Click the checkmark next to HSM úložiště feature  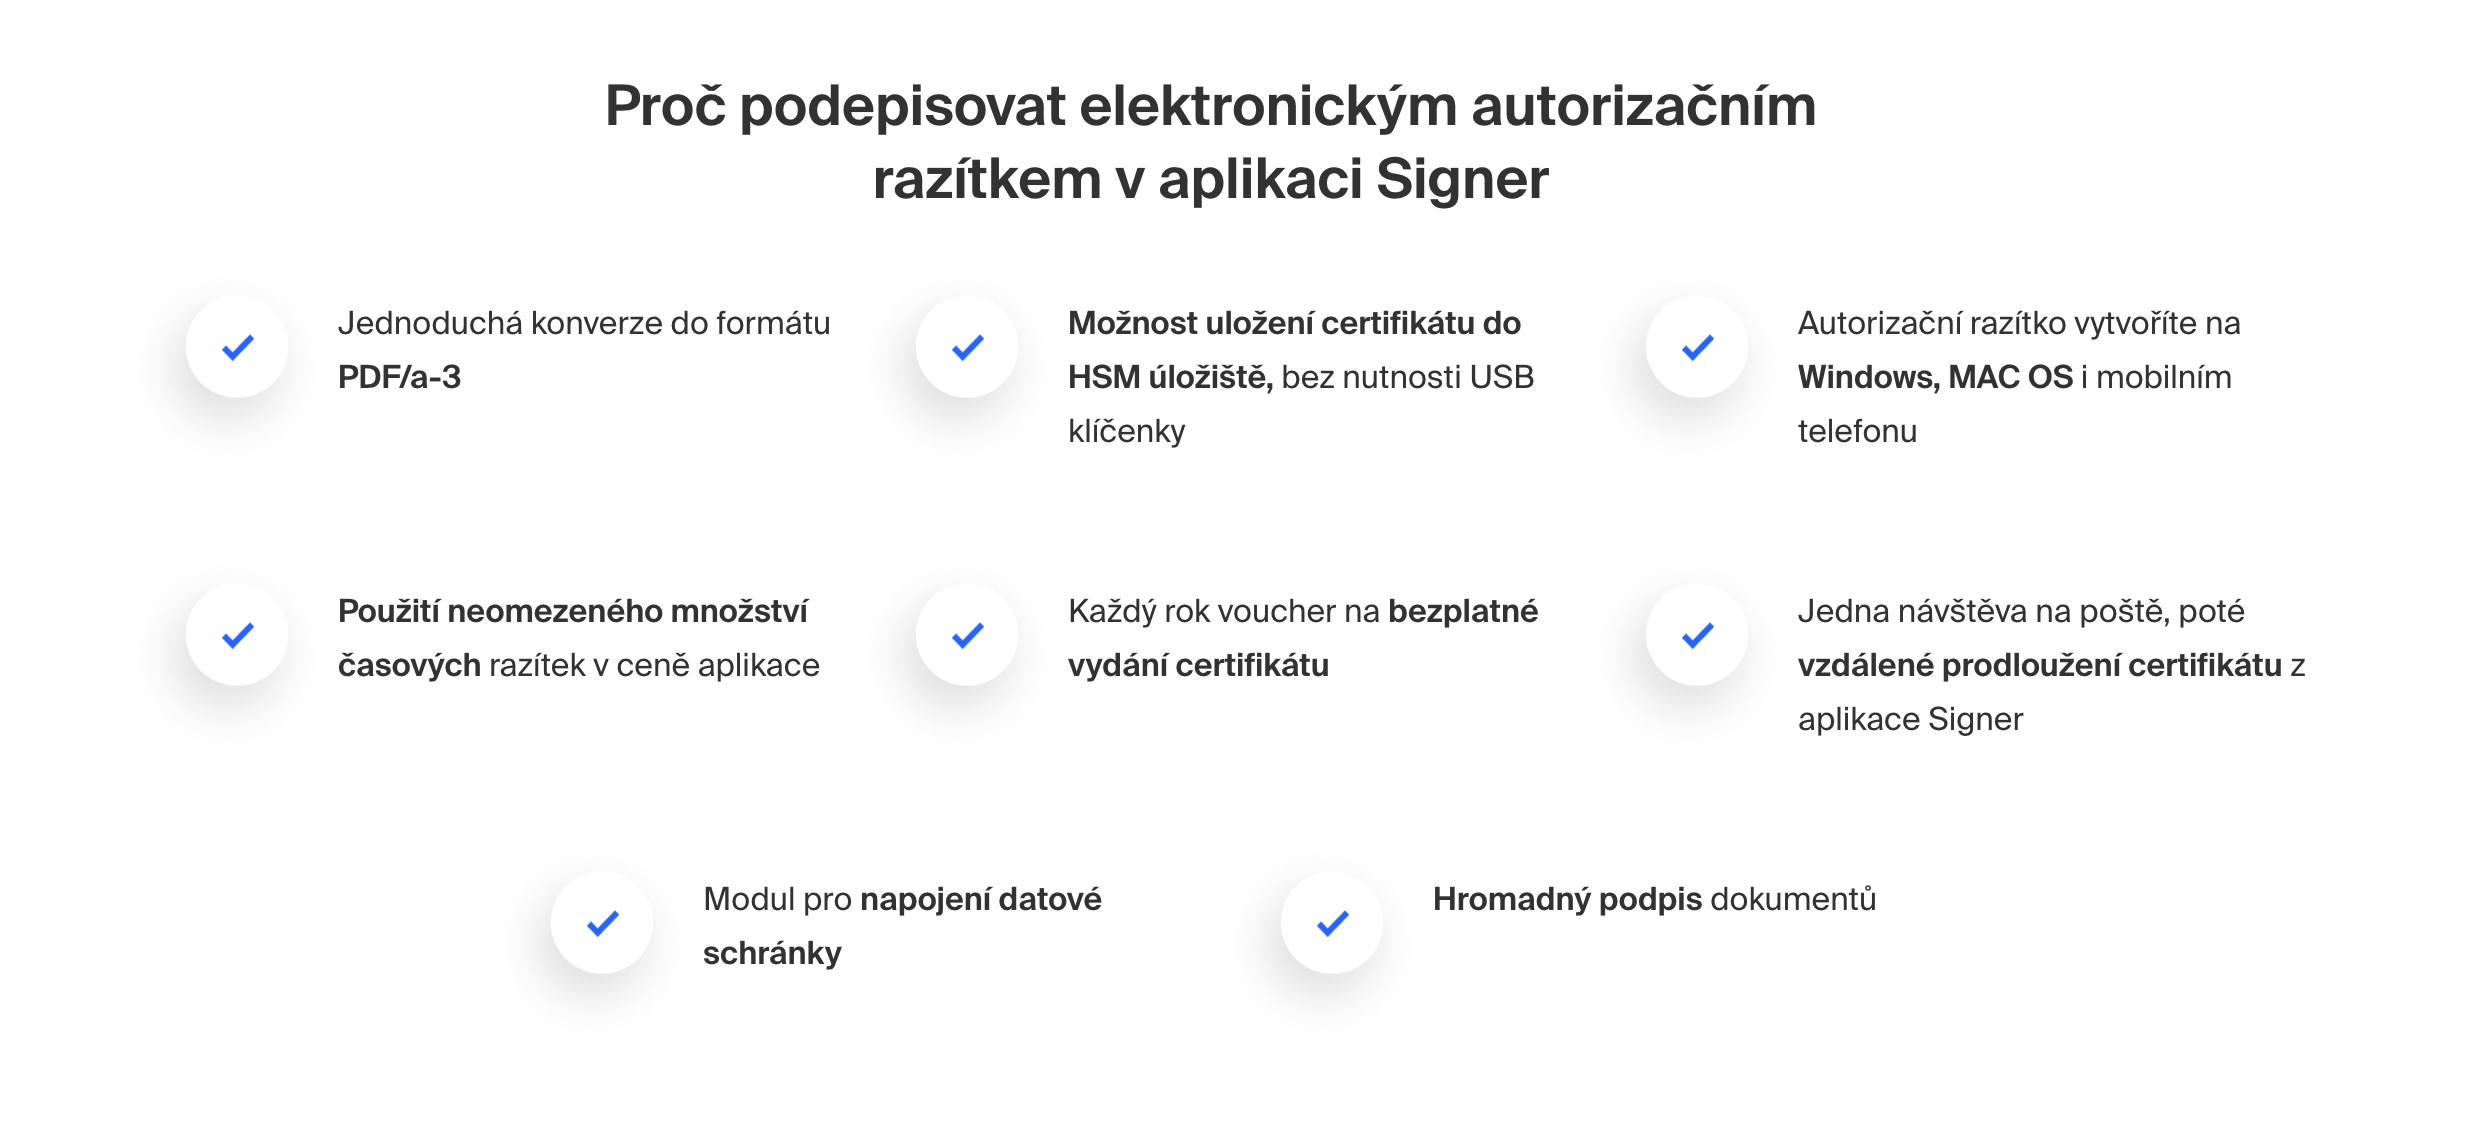[967, 347]
